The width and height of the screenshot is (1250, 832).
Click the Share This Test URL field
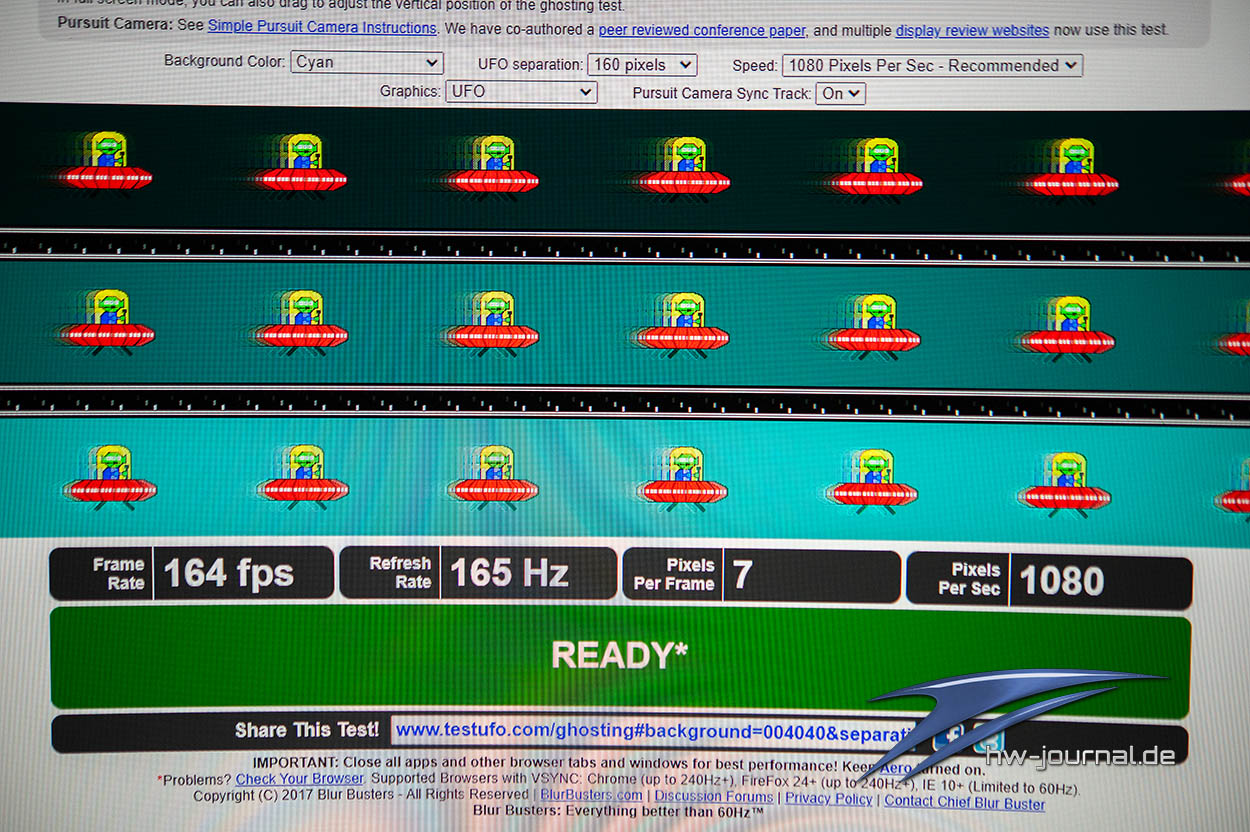[x=654, y=732]
